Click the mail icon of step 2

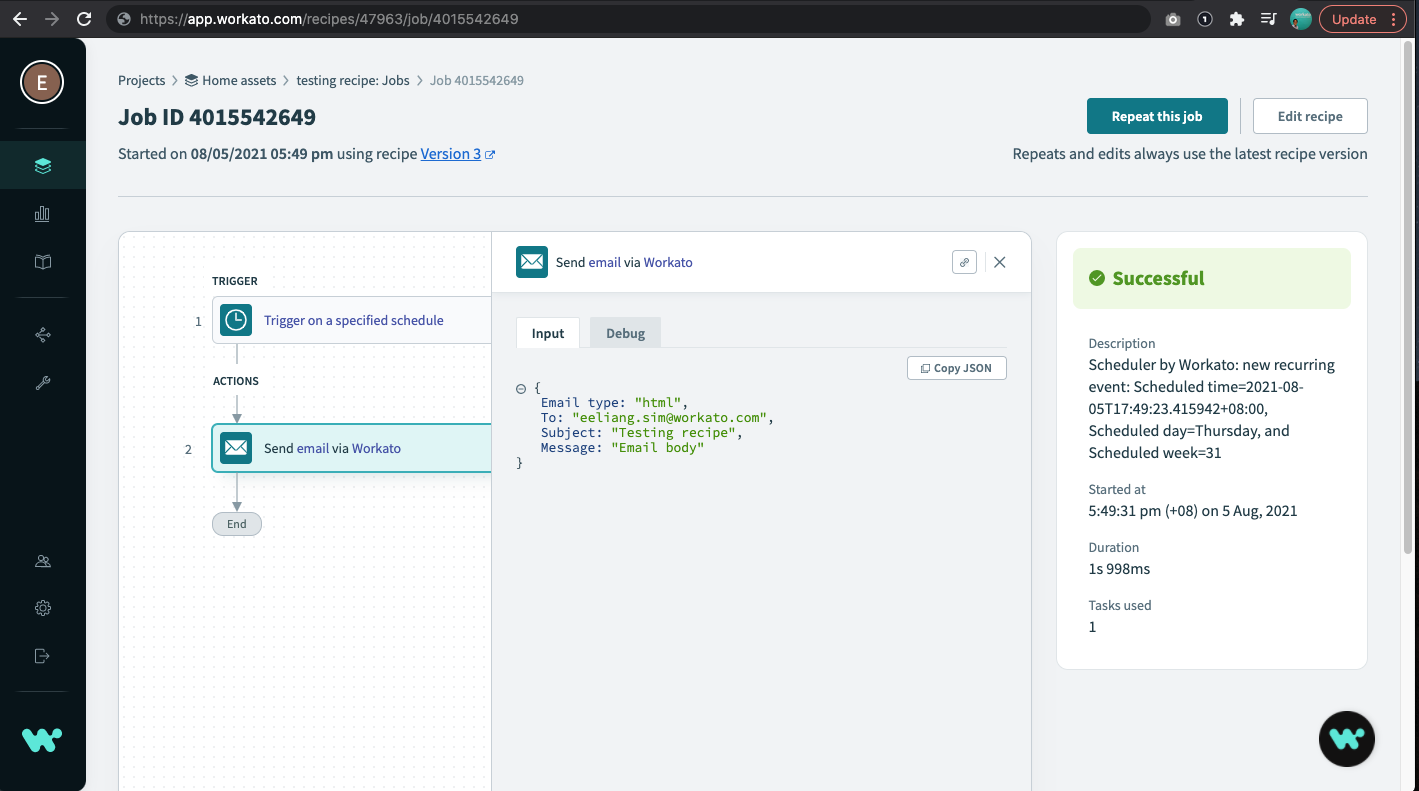(236, 448)
